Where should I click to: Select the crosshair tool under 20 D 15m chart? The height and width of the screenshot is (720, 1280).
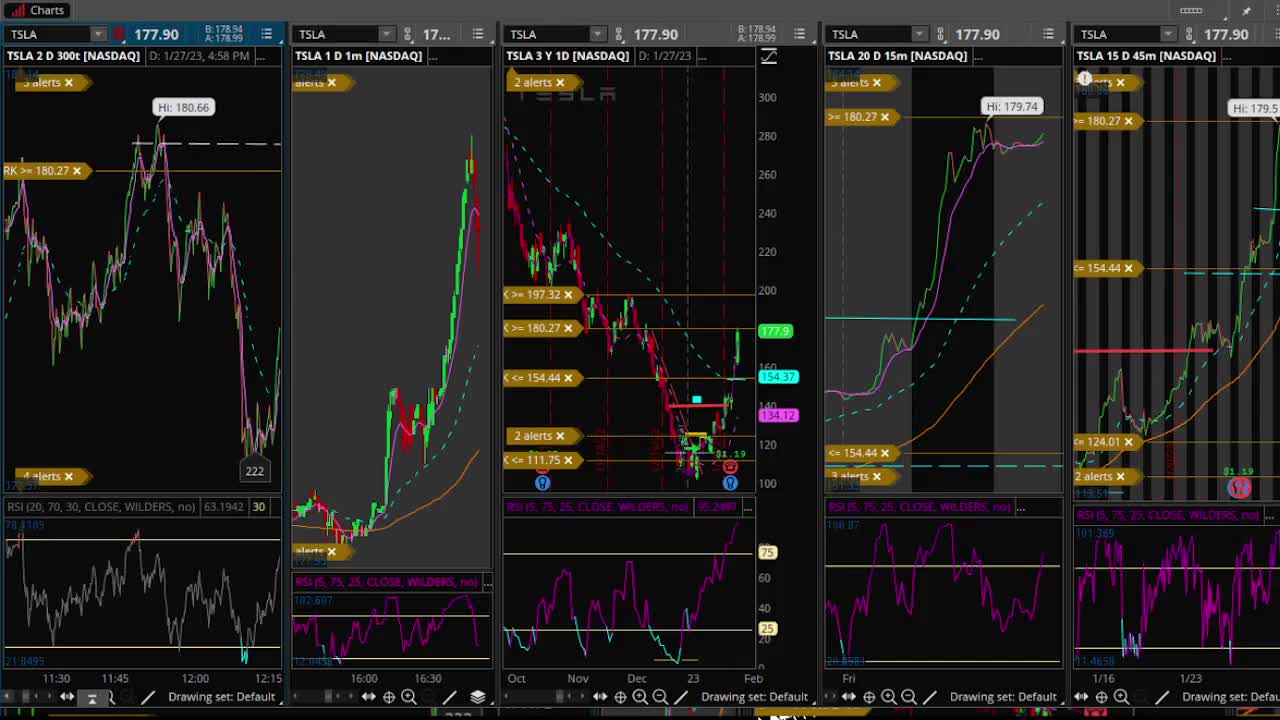869,697
